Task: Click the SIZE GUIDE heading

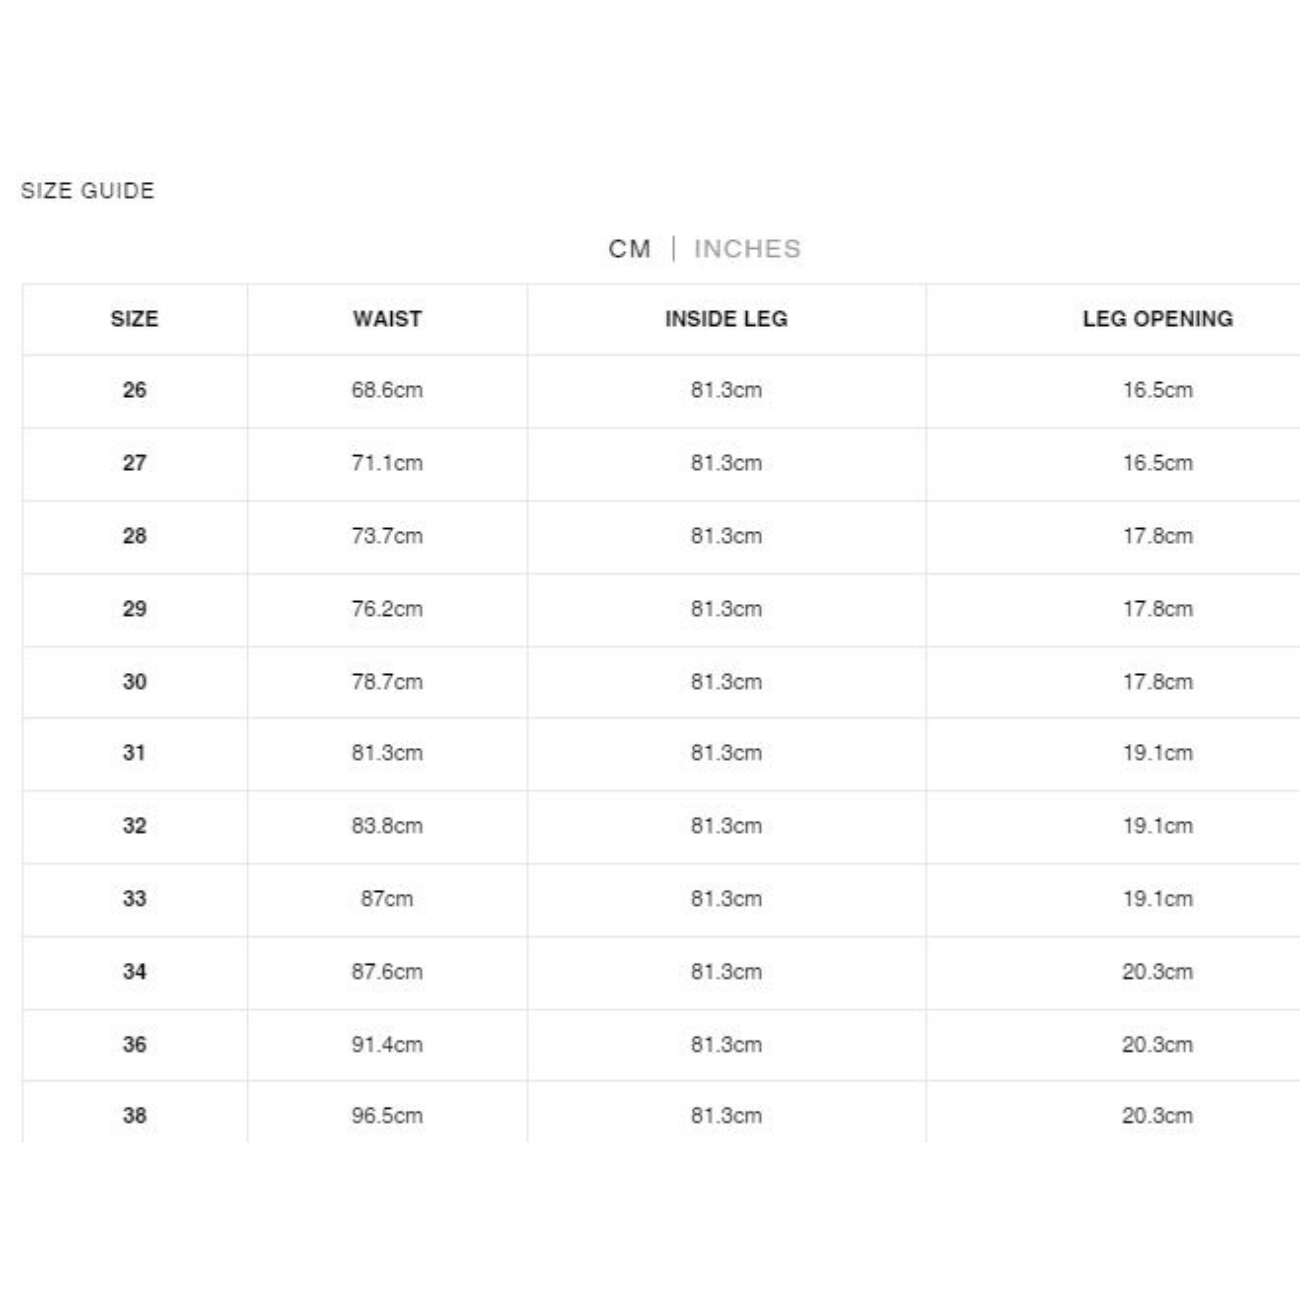Action: pyautogui.click(x=88, y=191)
